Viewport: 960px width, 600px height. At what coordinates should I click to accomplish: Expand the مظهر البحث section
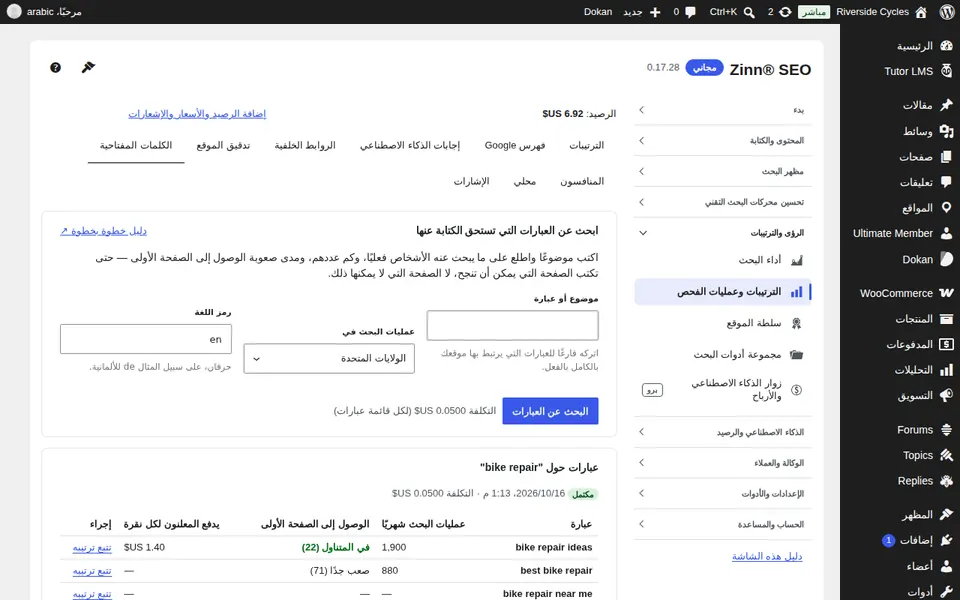pos(723,171)
